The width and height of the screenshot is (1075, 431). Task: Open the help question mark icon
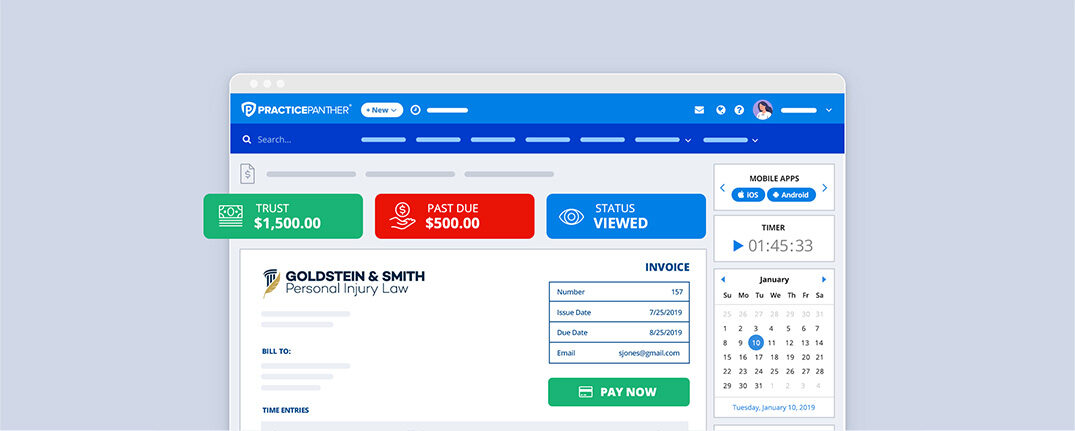tap(739, 110)
